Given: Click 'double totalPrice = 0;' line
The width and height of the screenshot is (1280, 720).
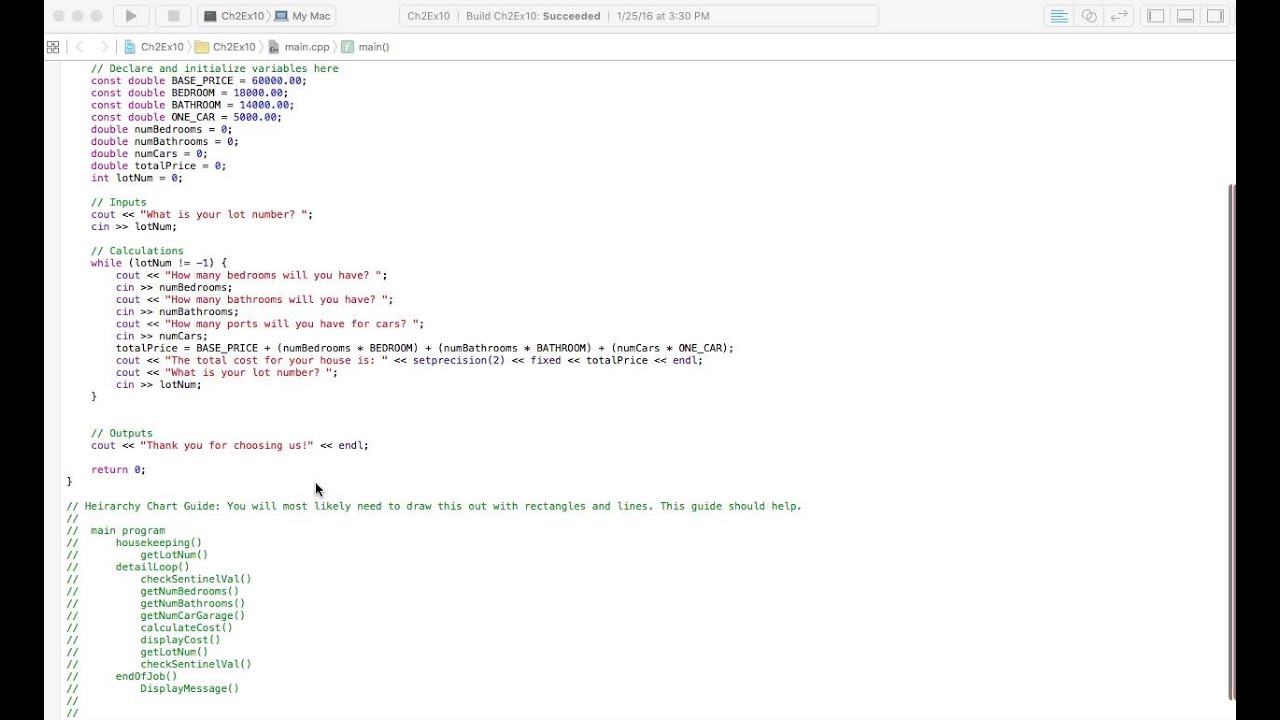Looking at the screenshot, I should (x=158, y=166).
